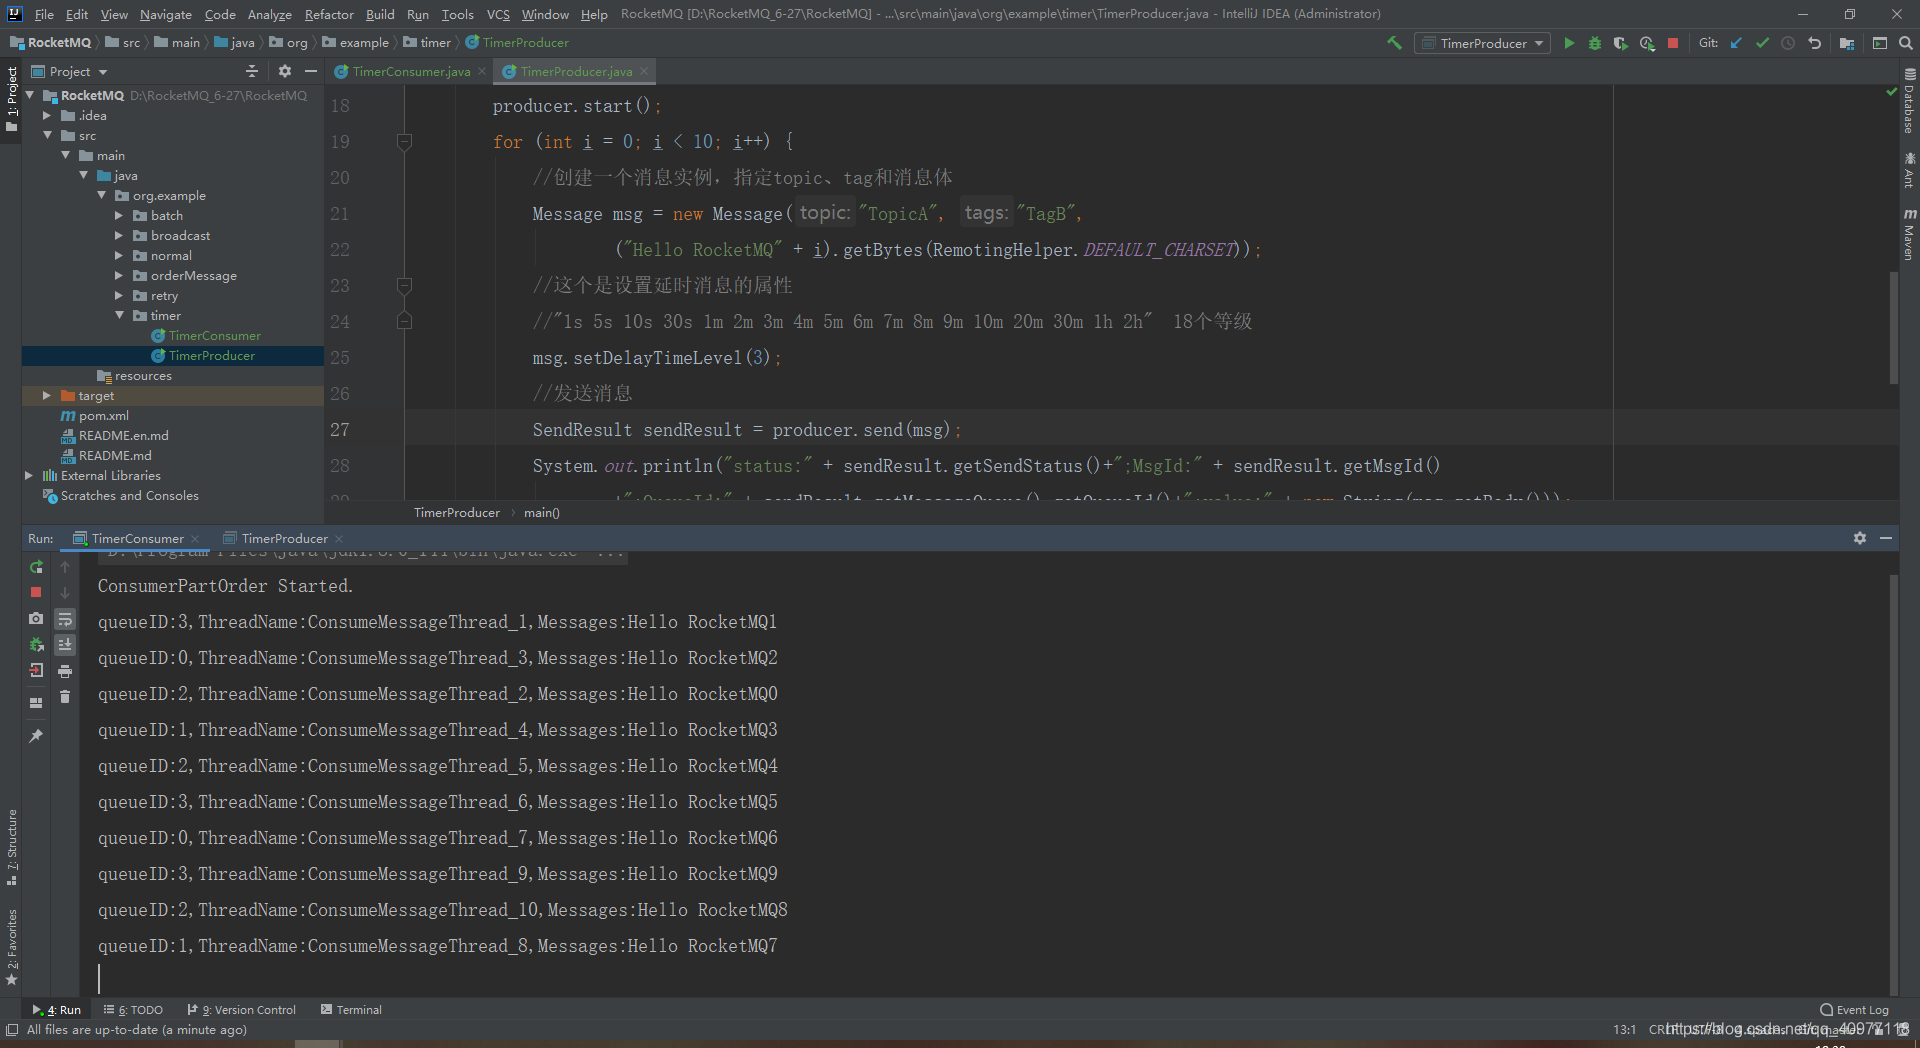Viewport: 1920px width, 1048px height.
Task: Run TimerProducer with the green play button
Action: 1569,43
